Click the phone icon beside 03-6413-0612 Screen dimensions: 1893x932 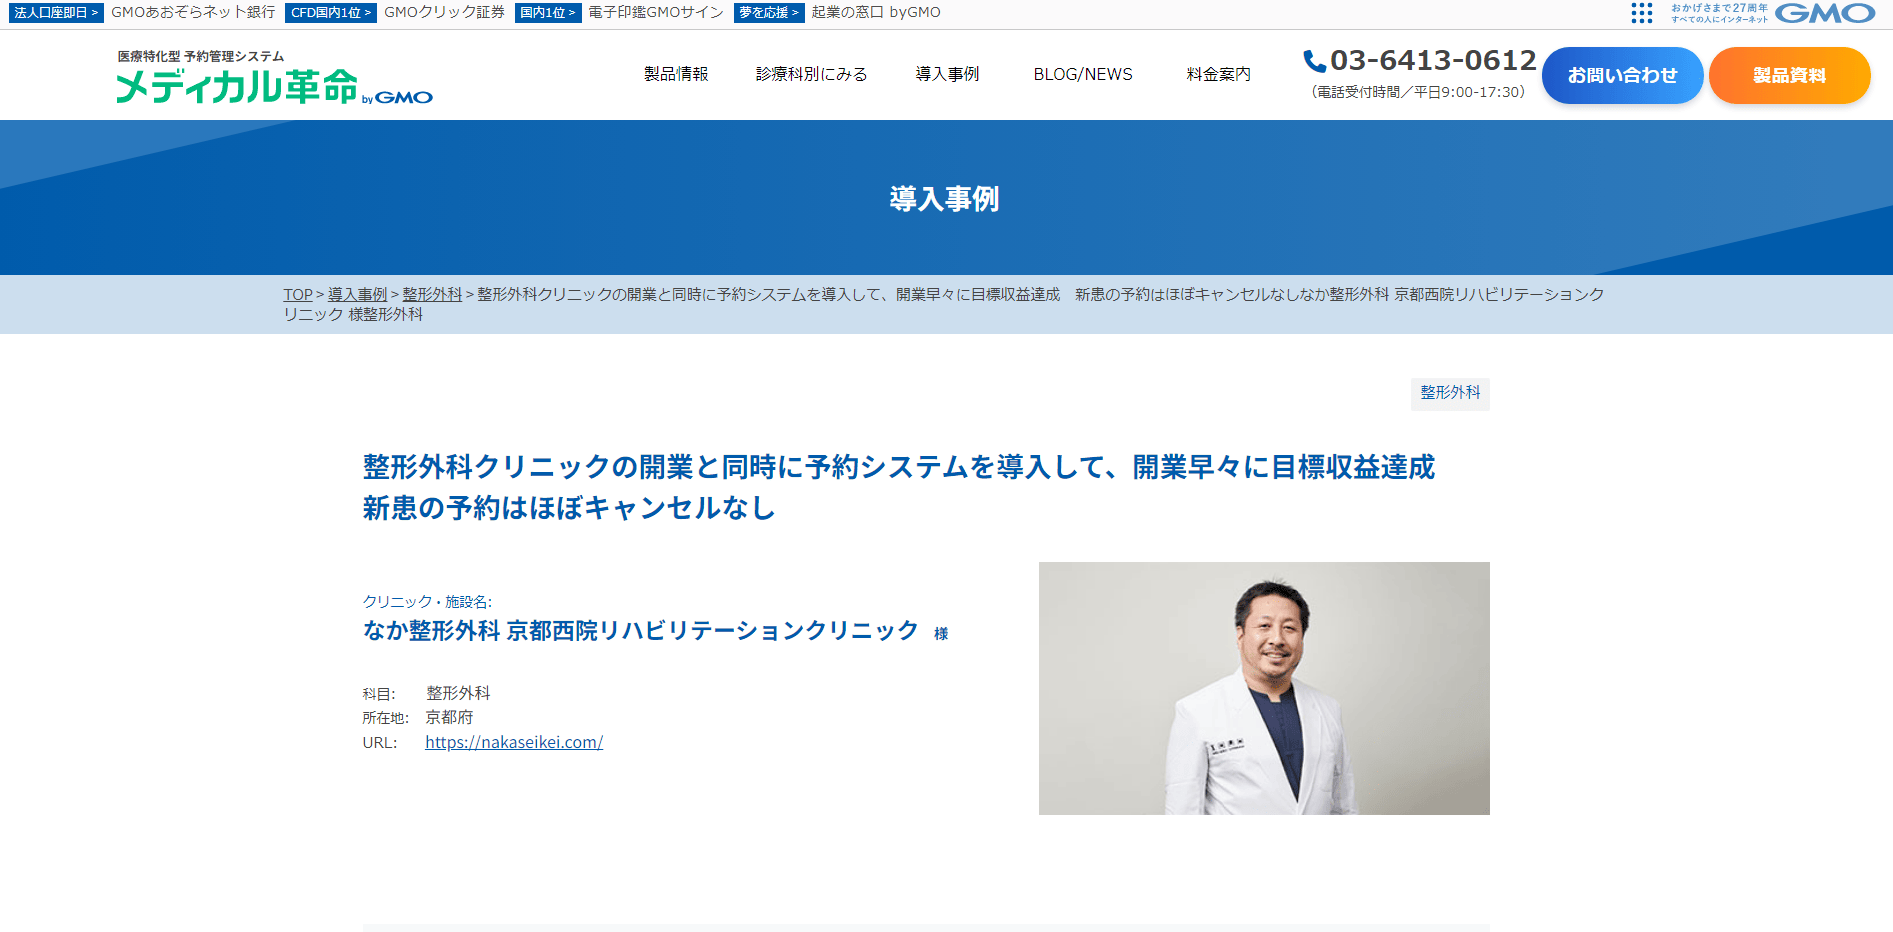point(1314,61)
